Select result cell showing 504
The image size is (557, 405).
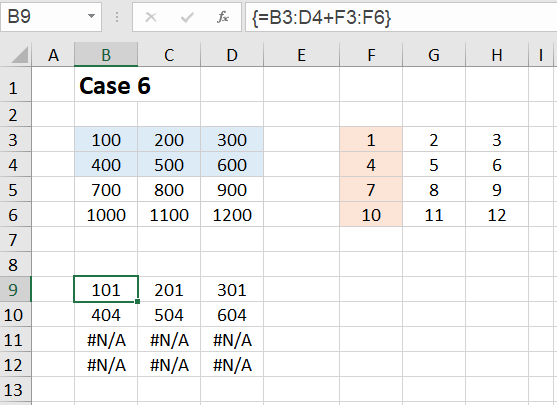pos(169,315)
